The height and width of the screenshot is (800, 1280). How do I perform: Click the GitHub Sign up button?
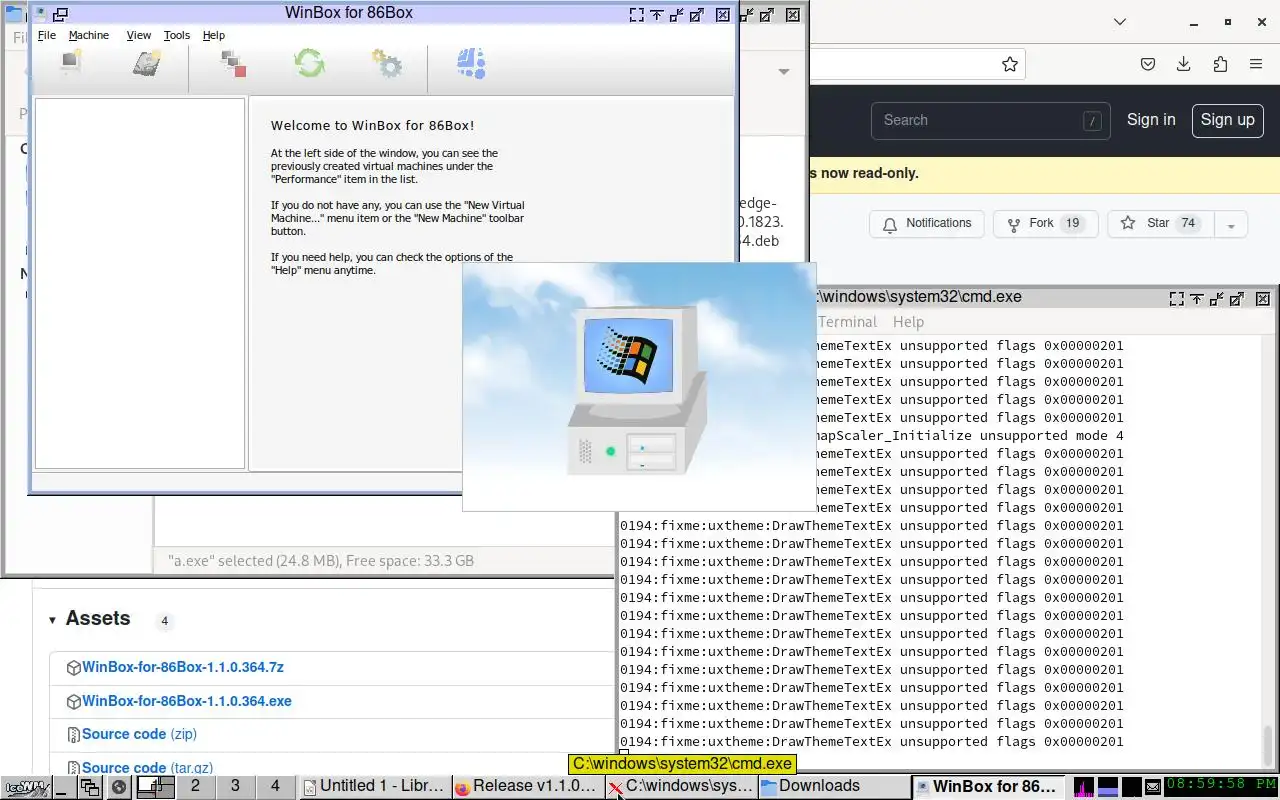pos(1227,120)
